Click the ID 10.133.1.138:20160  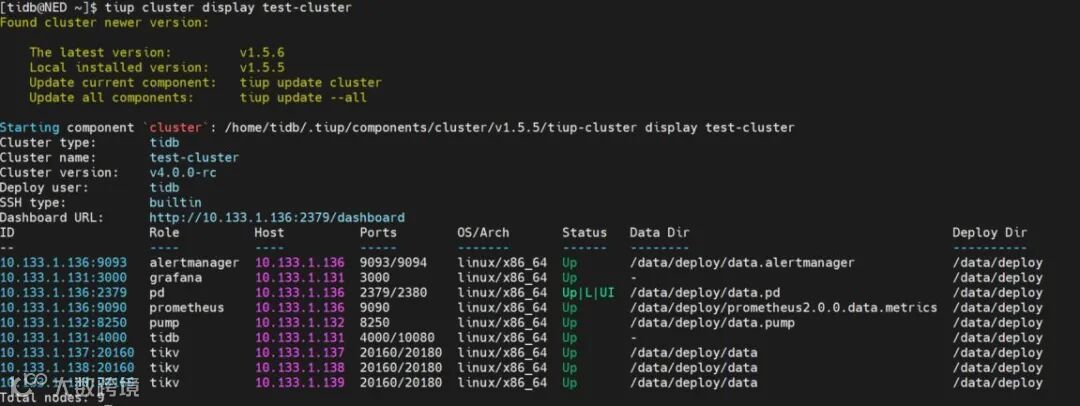click(x=67, y=368)
